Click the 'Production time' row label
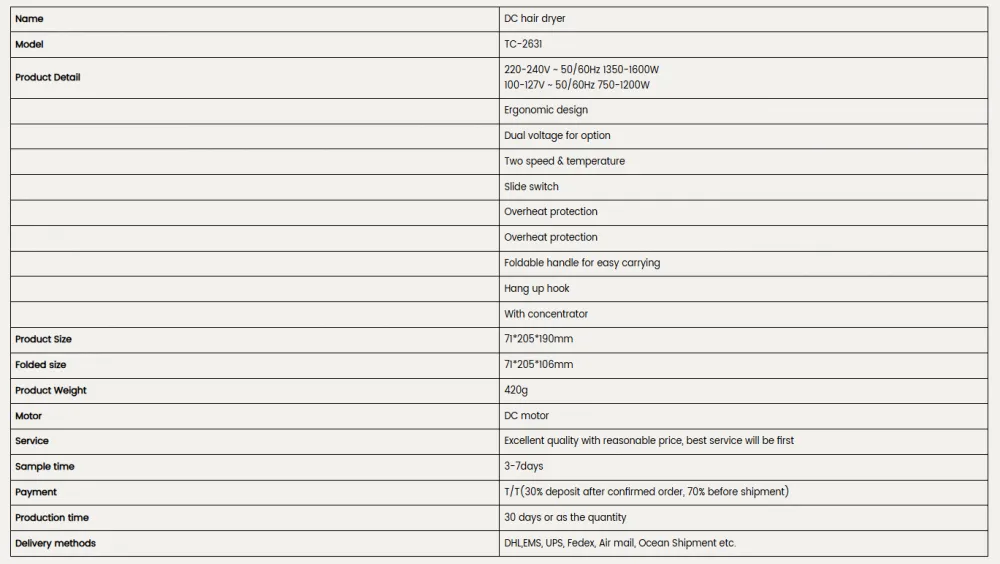This screenshot has height=564, width=1000. tap(52, 517)
